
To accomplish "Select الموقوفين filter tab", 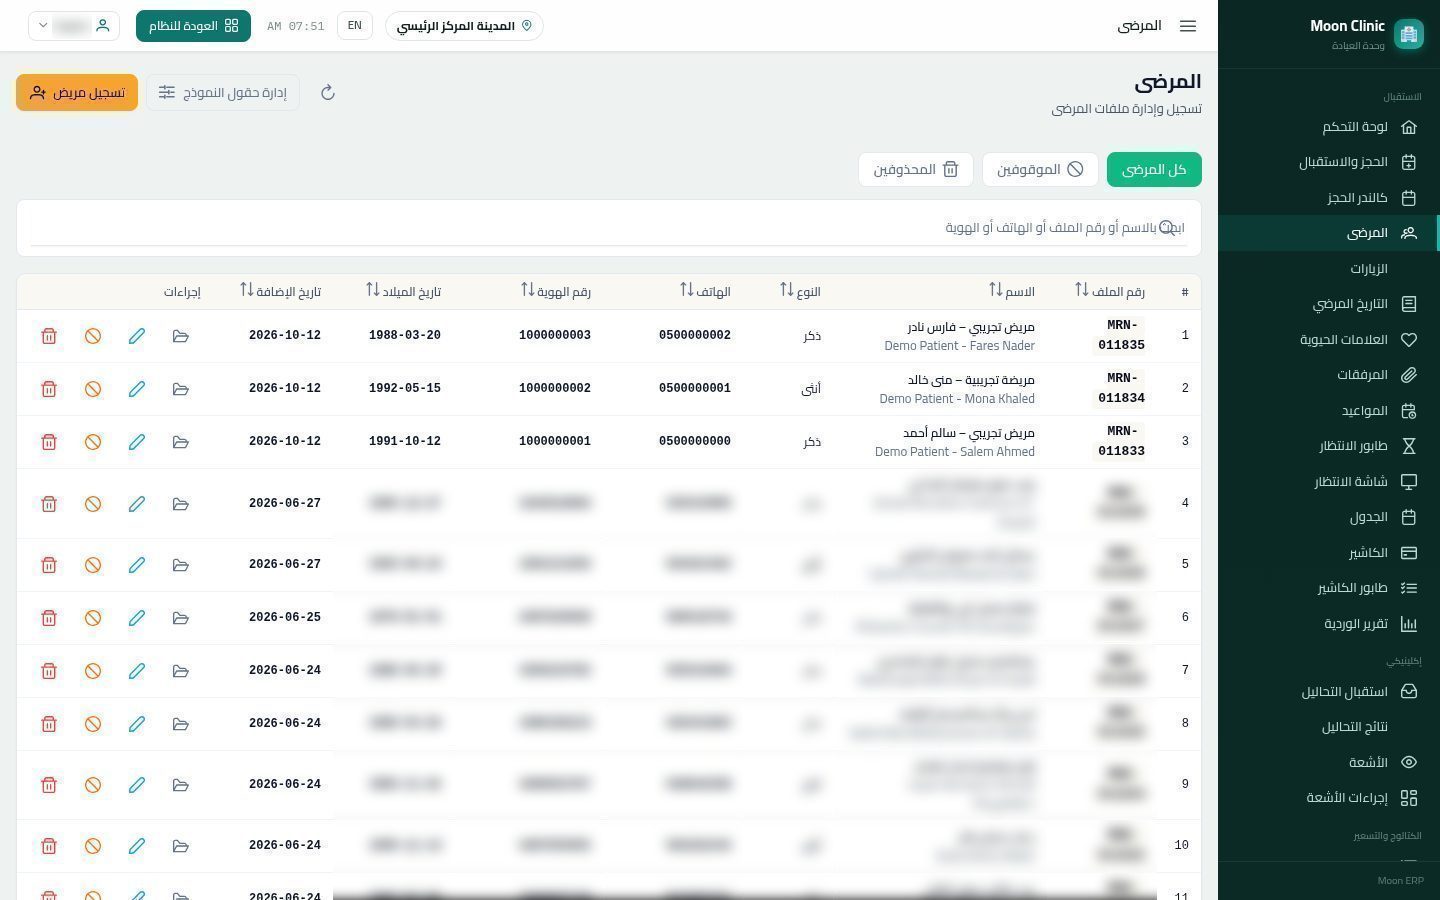I will pyautogui.click(x=1040, y=170).
